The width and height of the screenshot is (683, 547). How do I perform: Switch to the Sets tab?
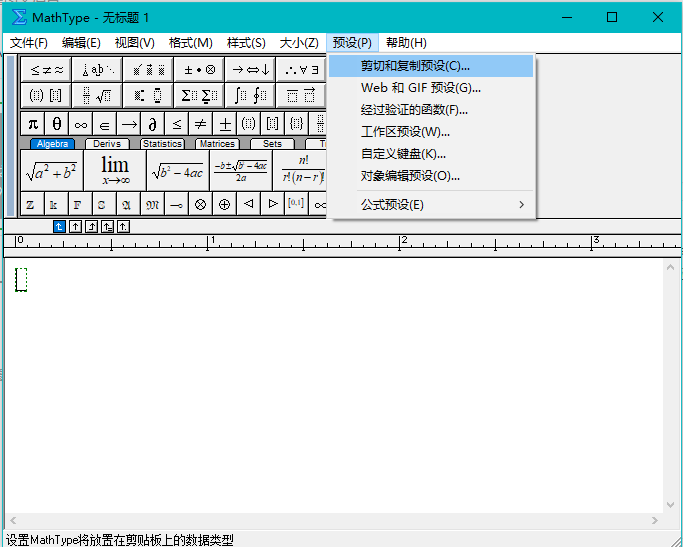point(272,144)
